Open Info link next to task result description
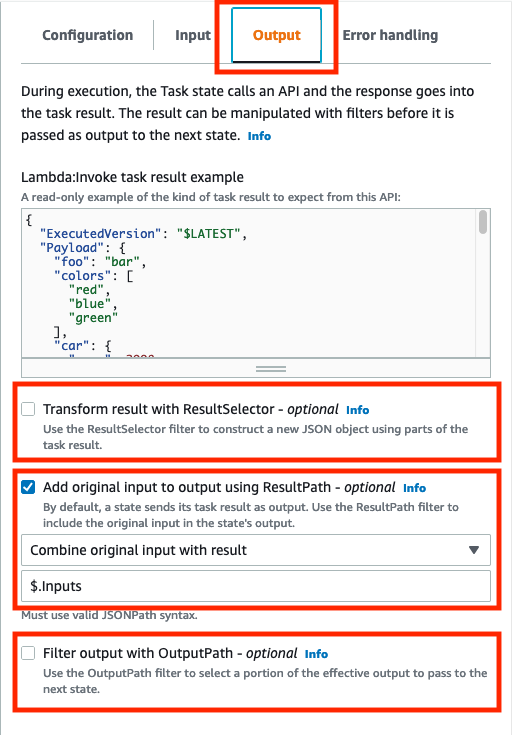The height and width of the screenshot is (735, 512). point(259,136)
